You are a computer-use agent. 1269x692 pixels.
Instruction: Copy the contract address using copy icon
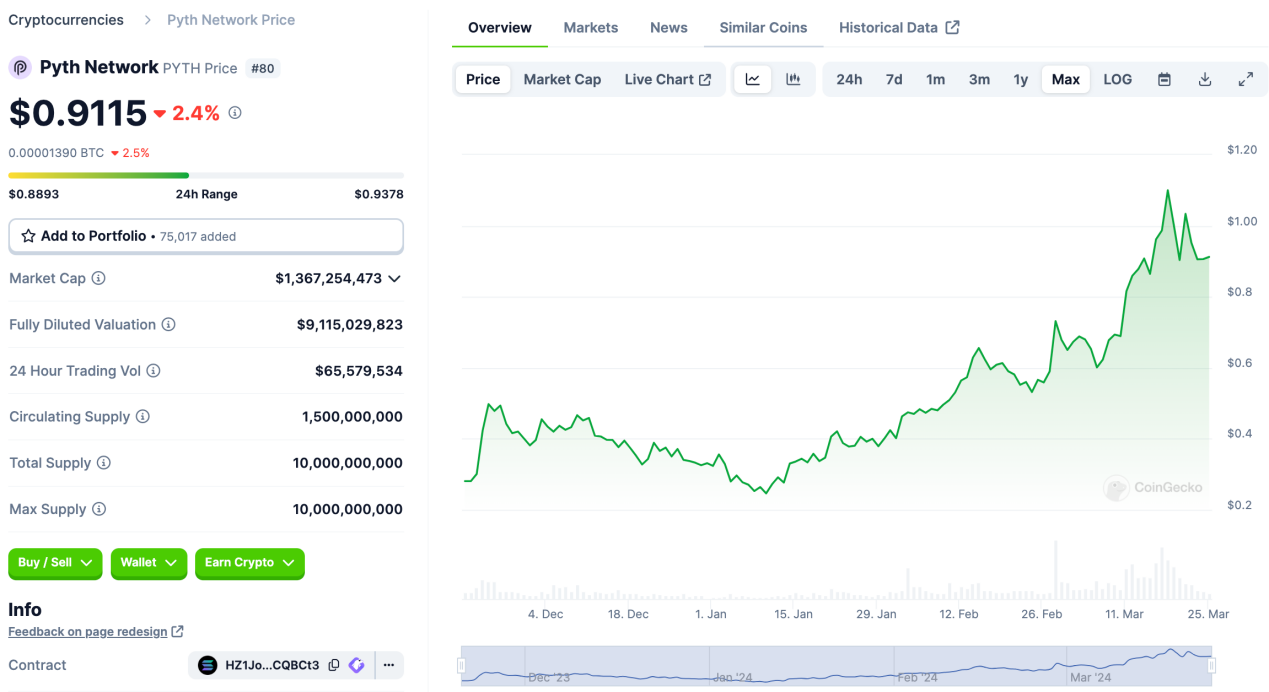click(x=333, y=664)
